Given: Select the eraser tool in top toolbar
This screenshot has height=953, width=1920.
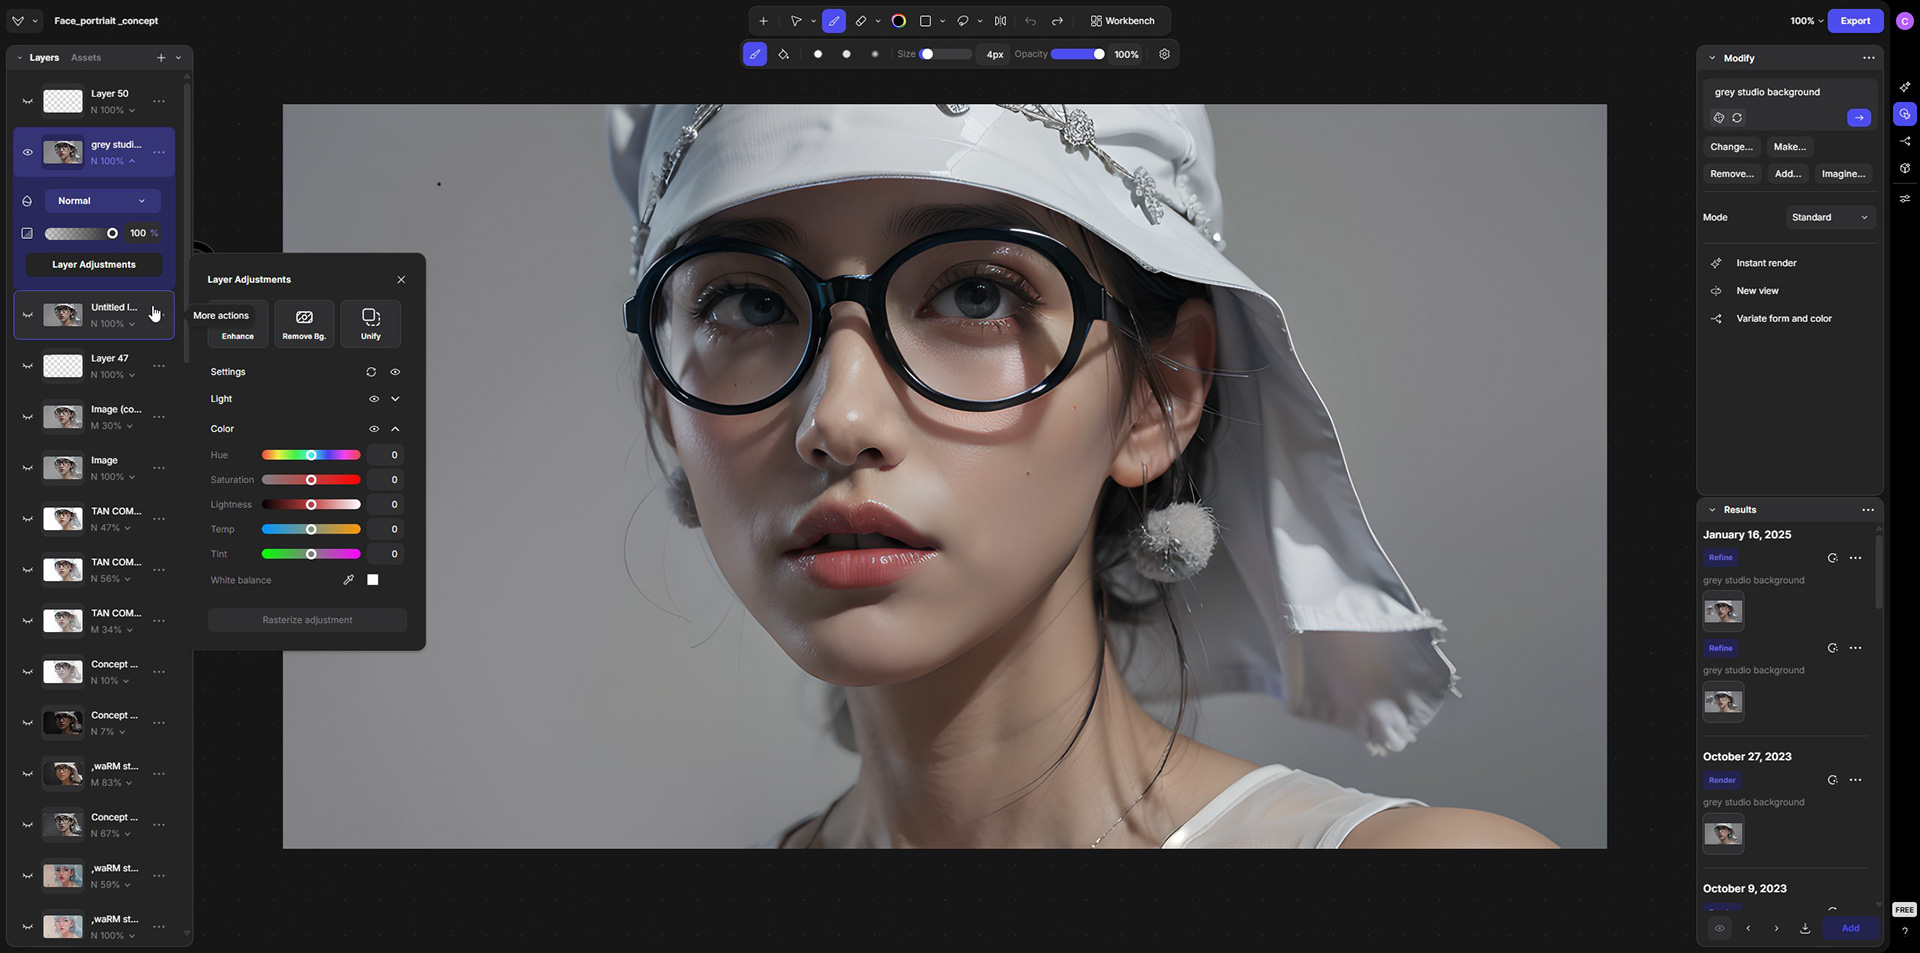Looking at the screenshot, I should (861, 21).
